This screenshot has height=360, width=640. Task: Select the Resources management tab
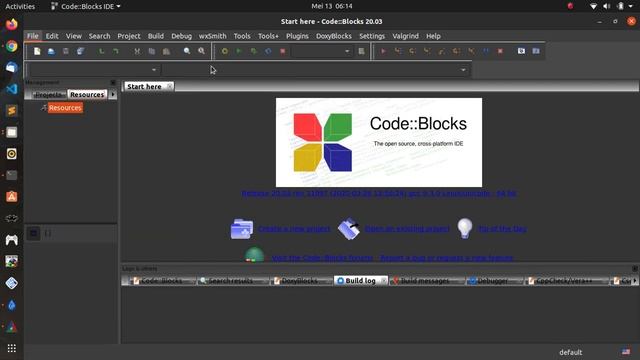(x=87, y=94)
